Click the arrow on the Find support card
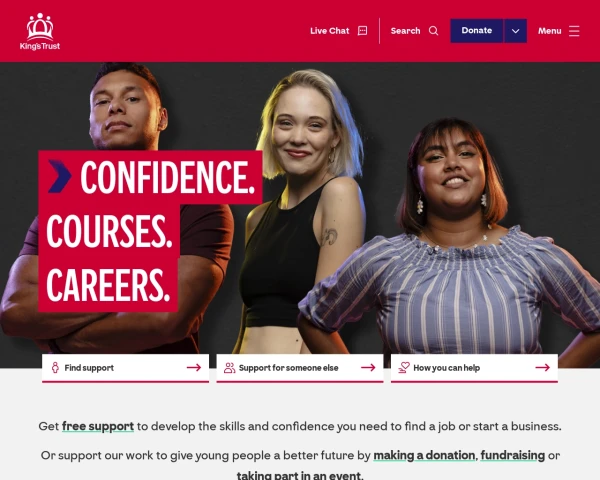 (x=194, y=367)
